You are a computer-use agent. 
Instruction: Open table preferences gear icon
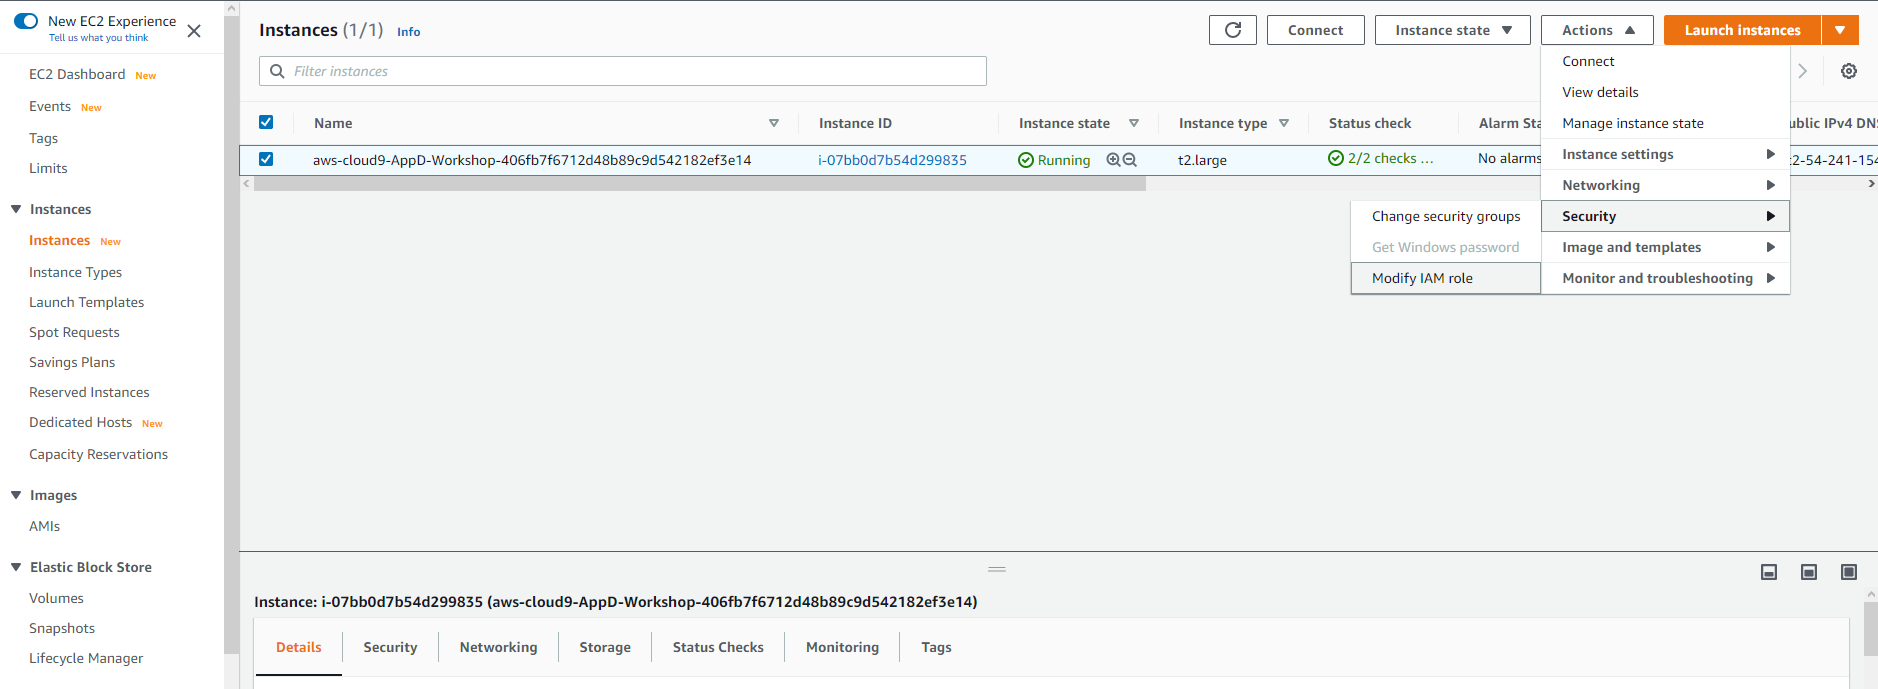(1848, 71)
